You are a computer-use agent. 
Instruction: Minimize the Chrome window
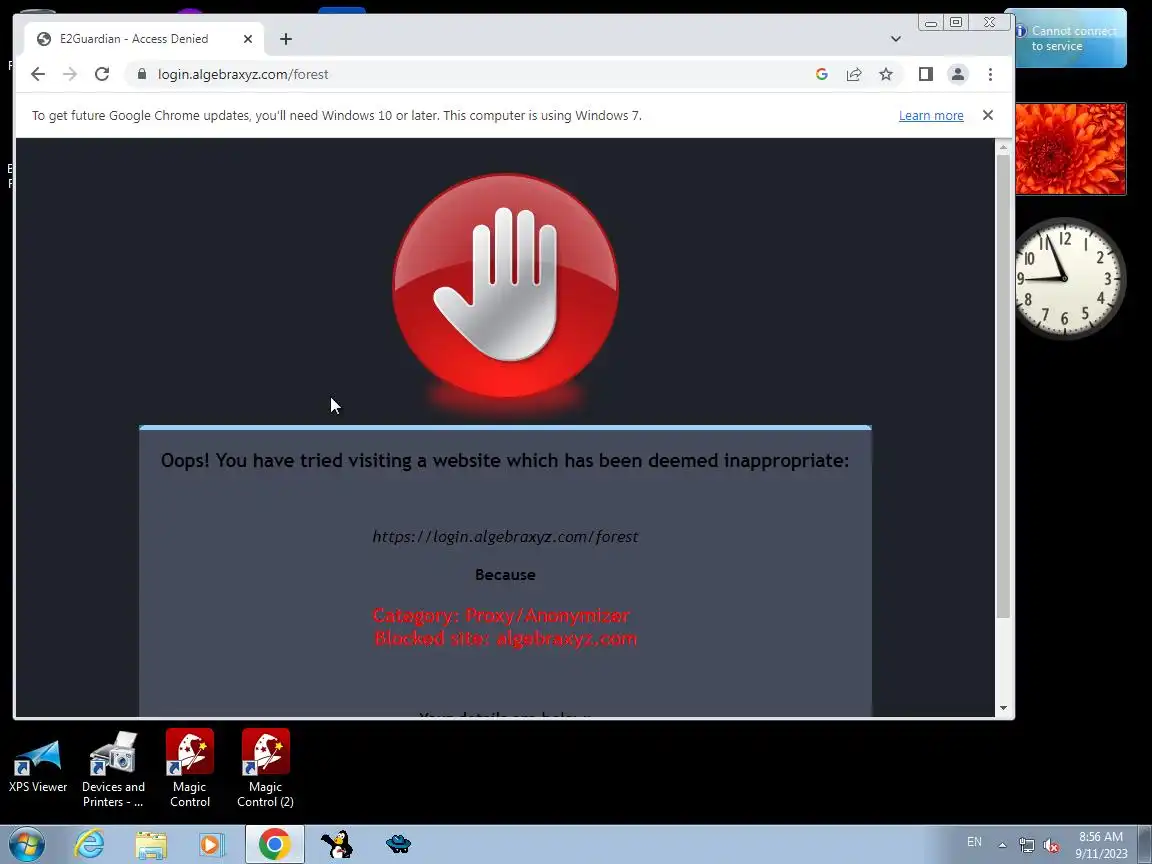pyautogui.click(x=931, y=23)
